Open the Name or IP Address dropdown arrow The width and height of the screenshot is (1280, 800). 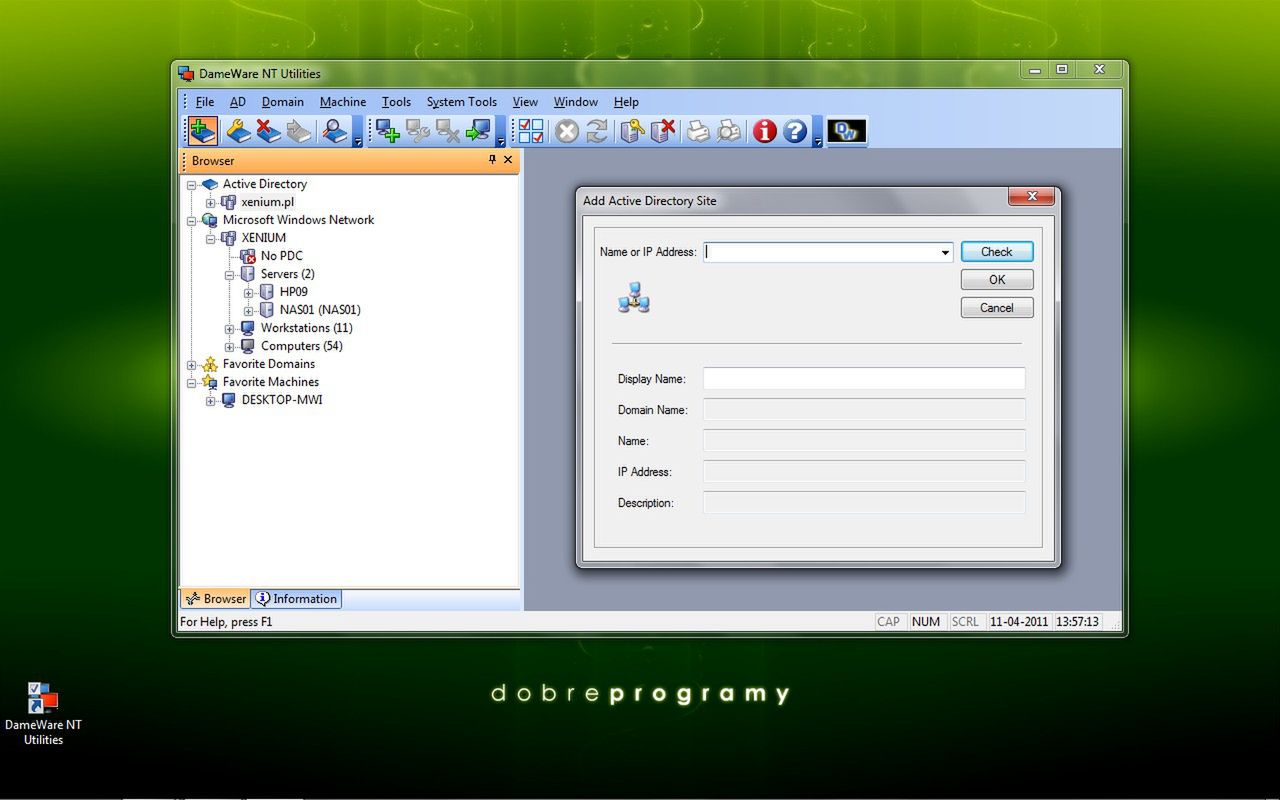point(945,252)
